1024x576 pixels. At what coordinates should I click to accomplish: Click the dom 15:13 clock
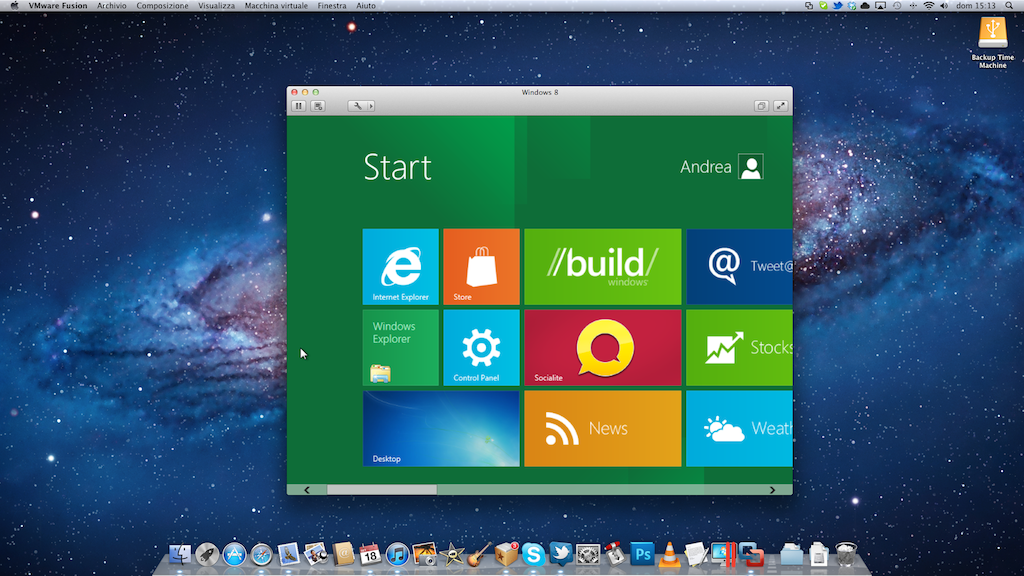coord(976,6)
